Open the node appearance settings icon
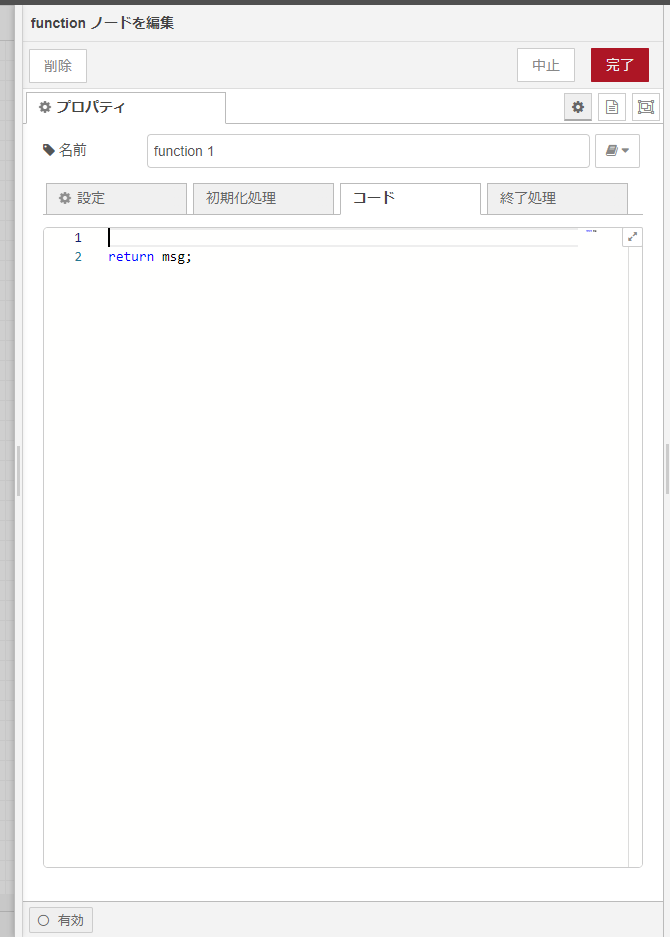The image size is (670, 937). (646, 107)
